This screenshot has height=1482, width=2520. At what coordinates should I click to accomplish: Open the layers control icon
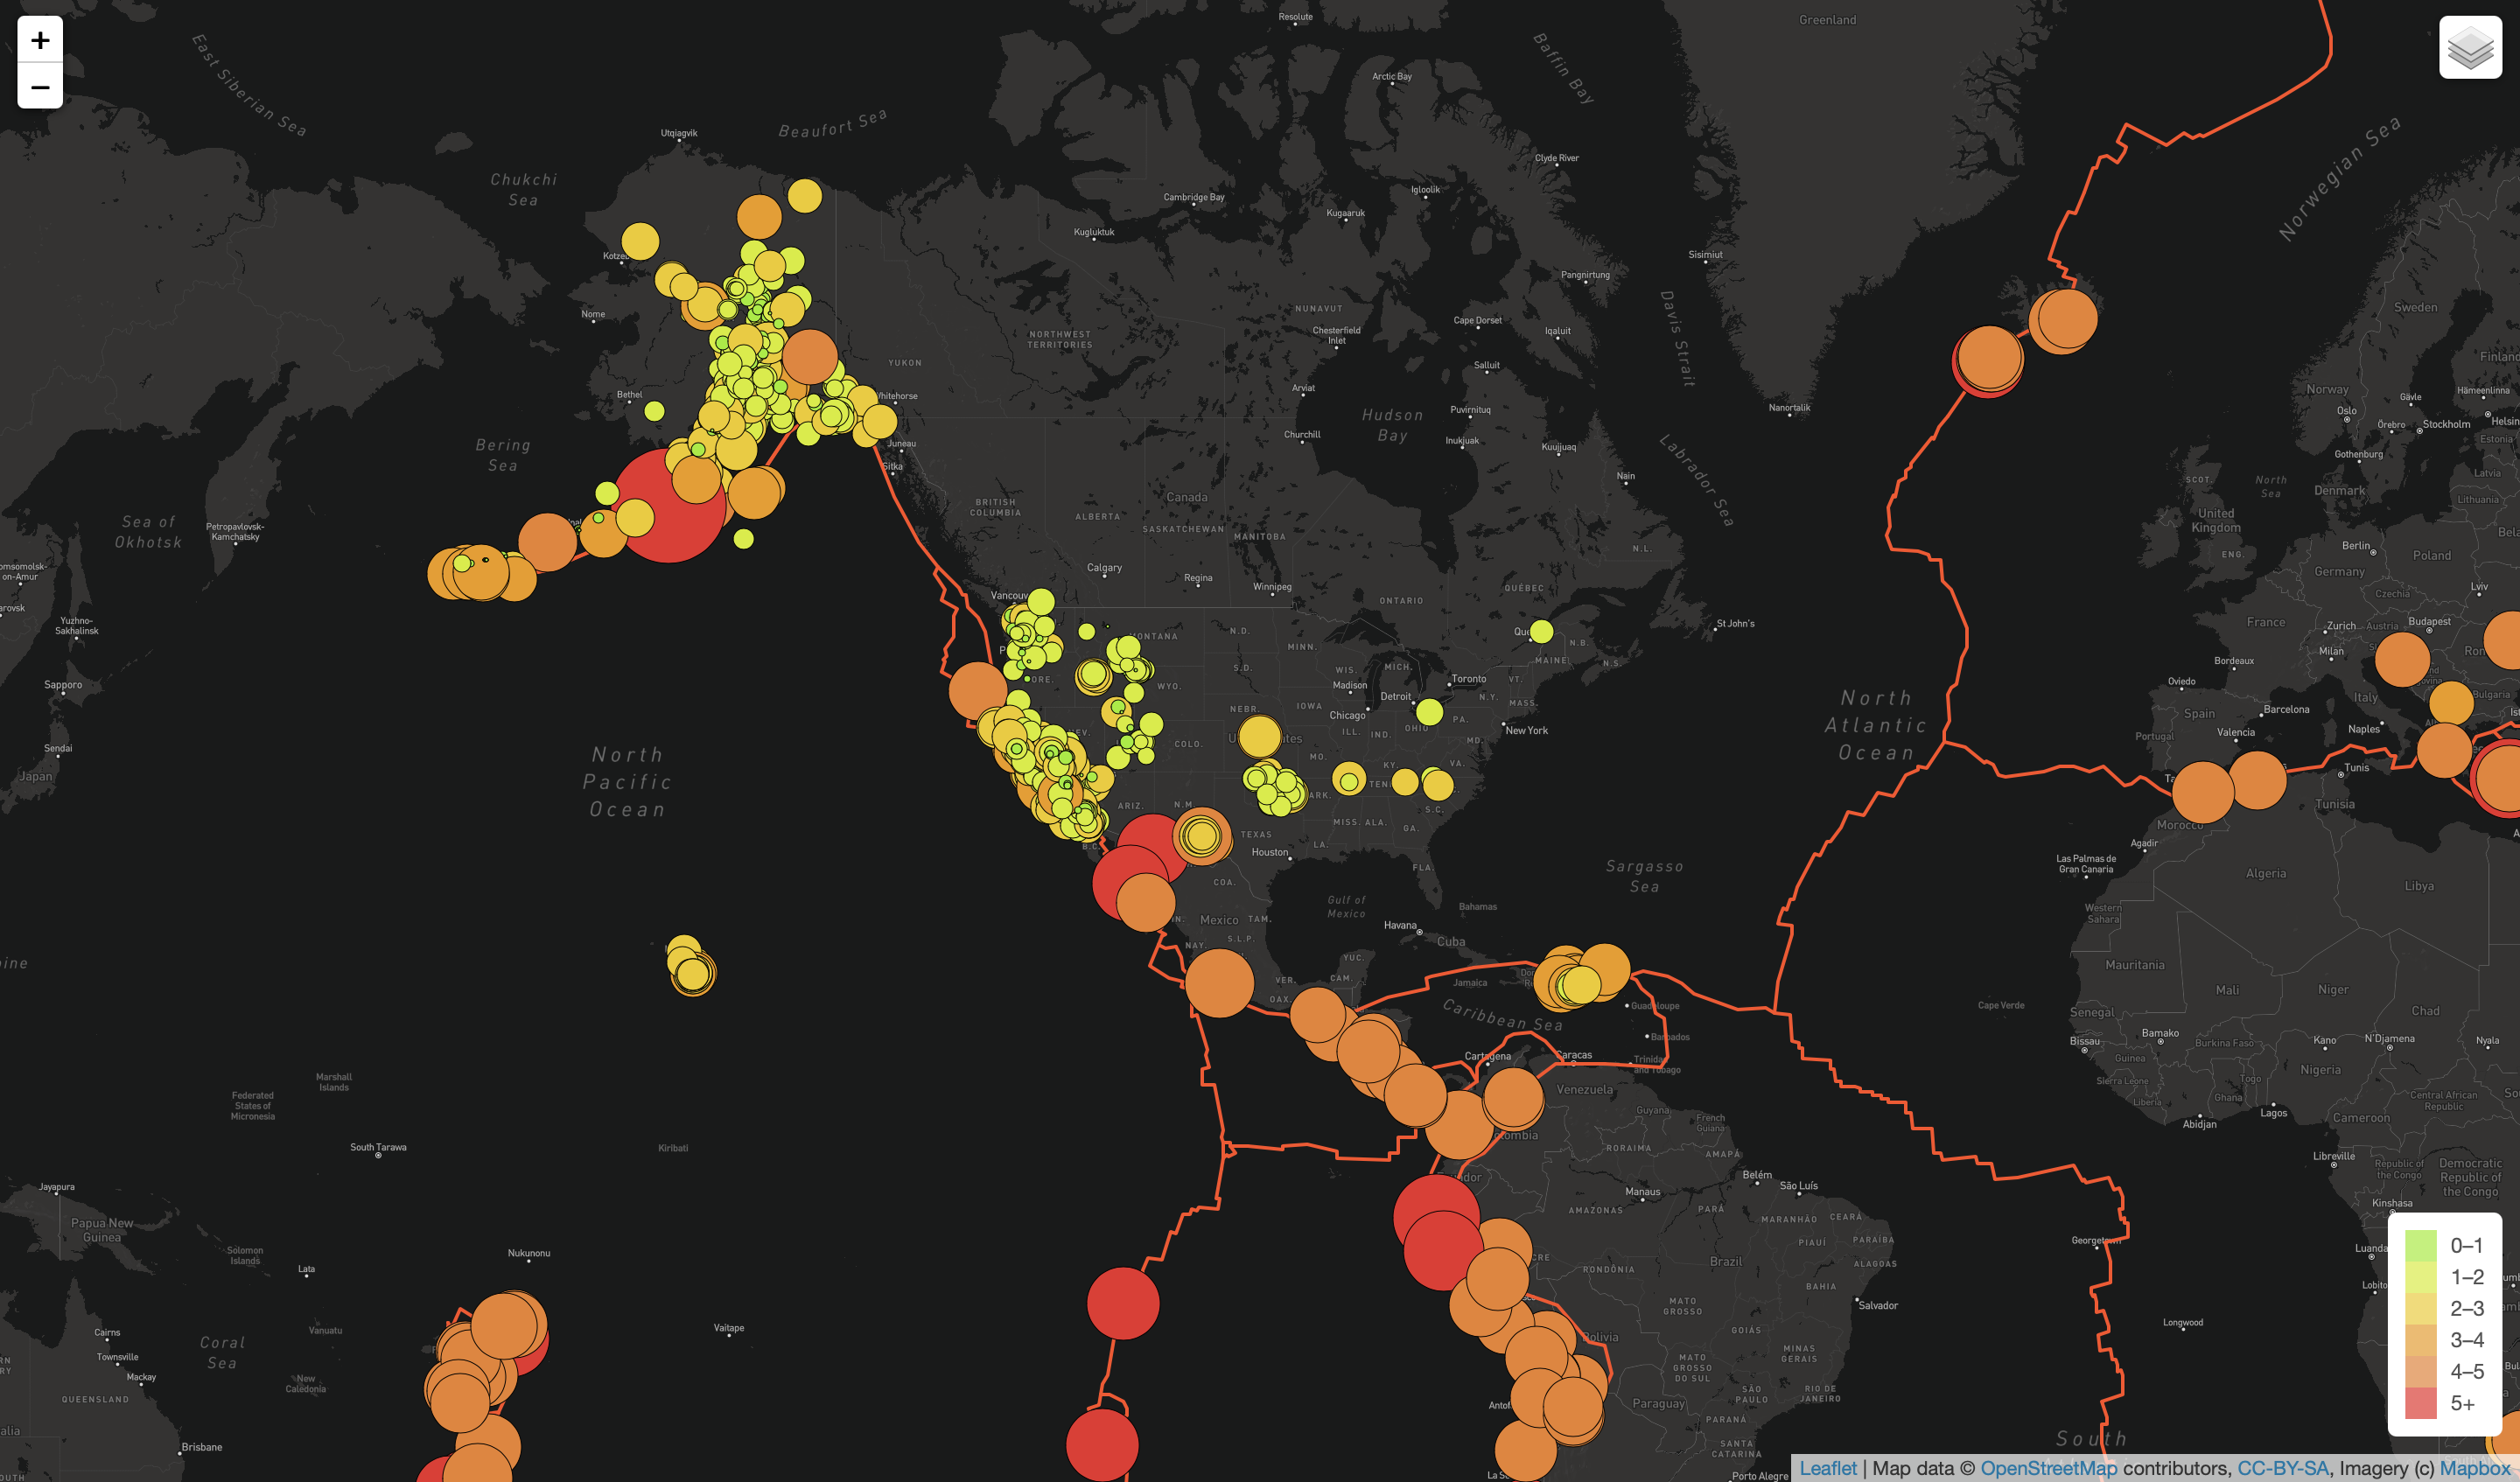coord(2470,47)
